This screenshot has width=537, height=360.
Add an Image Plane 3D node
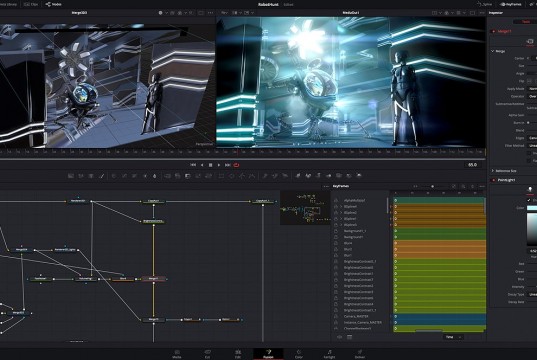pos(298,176)
